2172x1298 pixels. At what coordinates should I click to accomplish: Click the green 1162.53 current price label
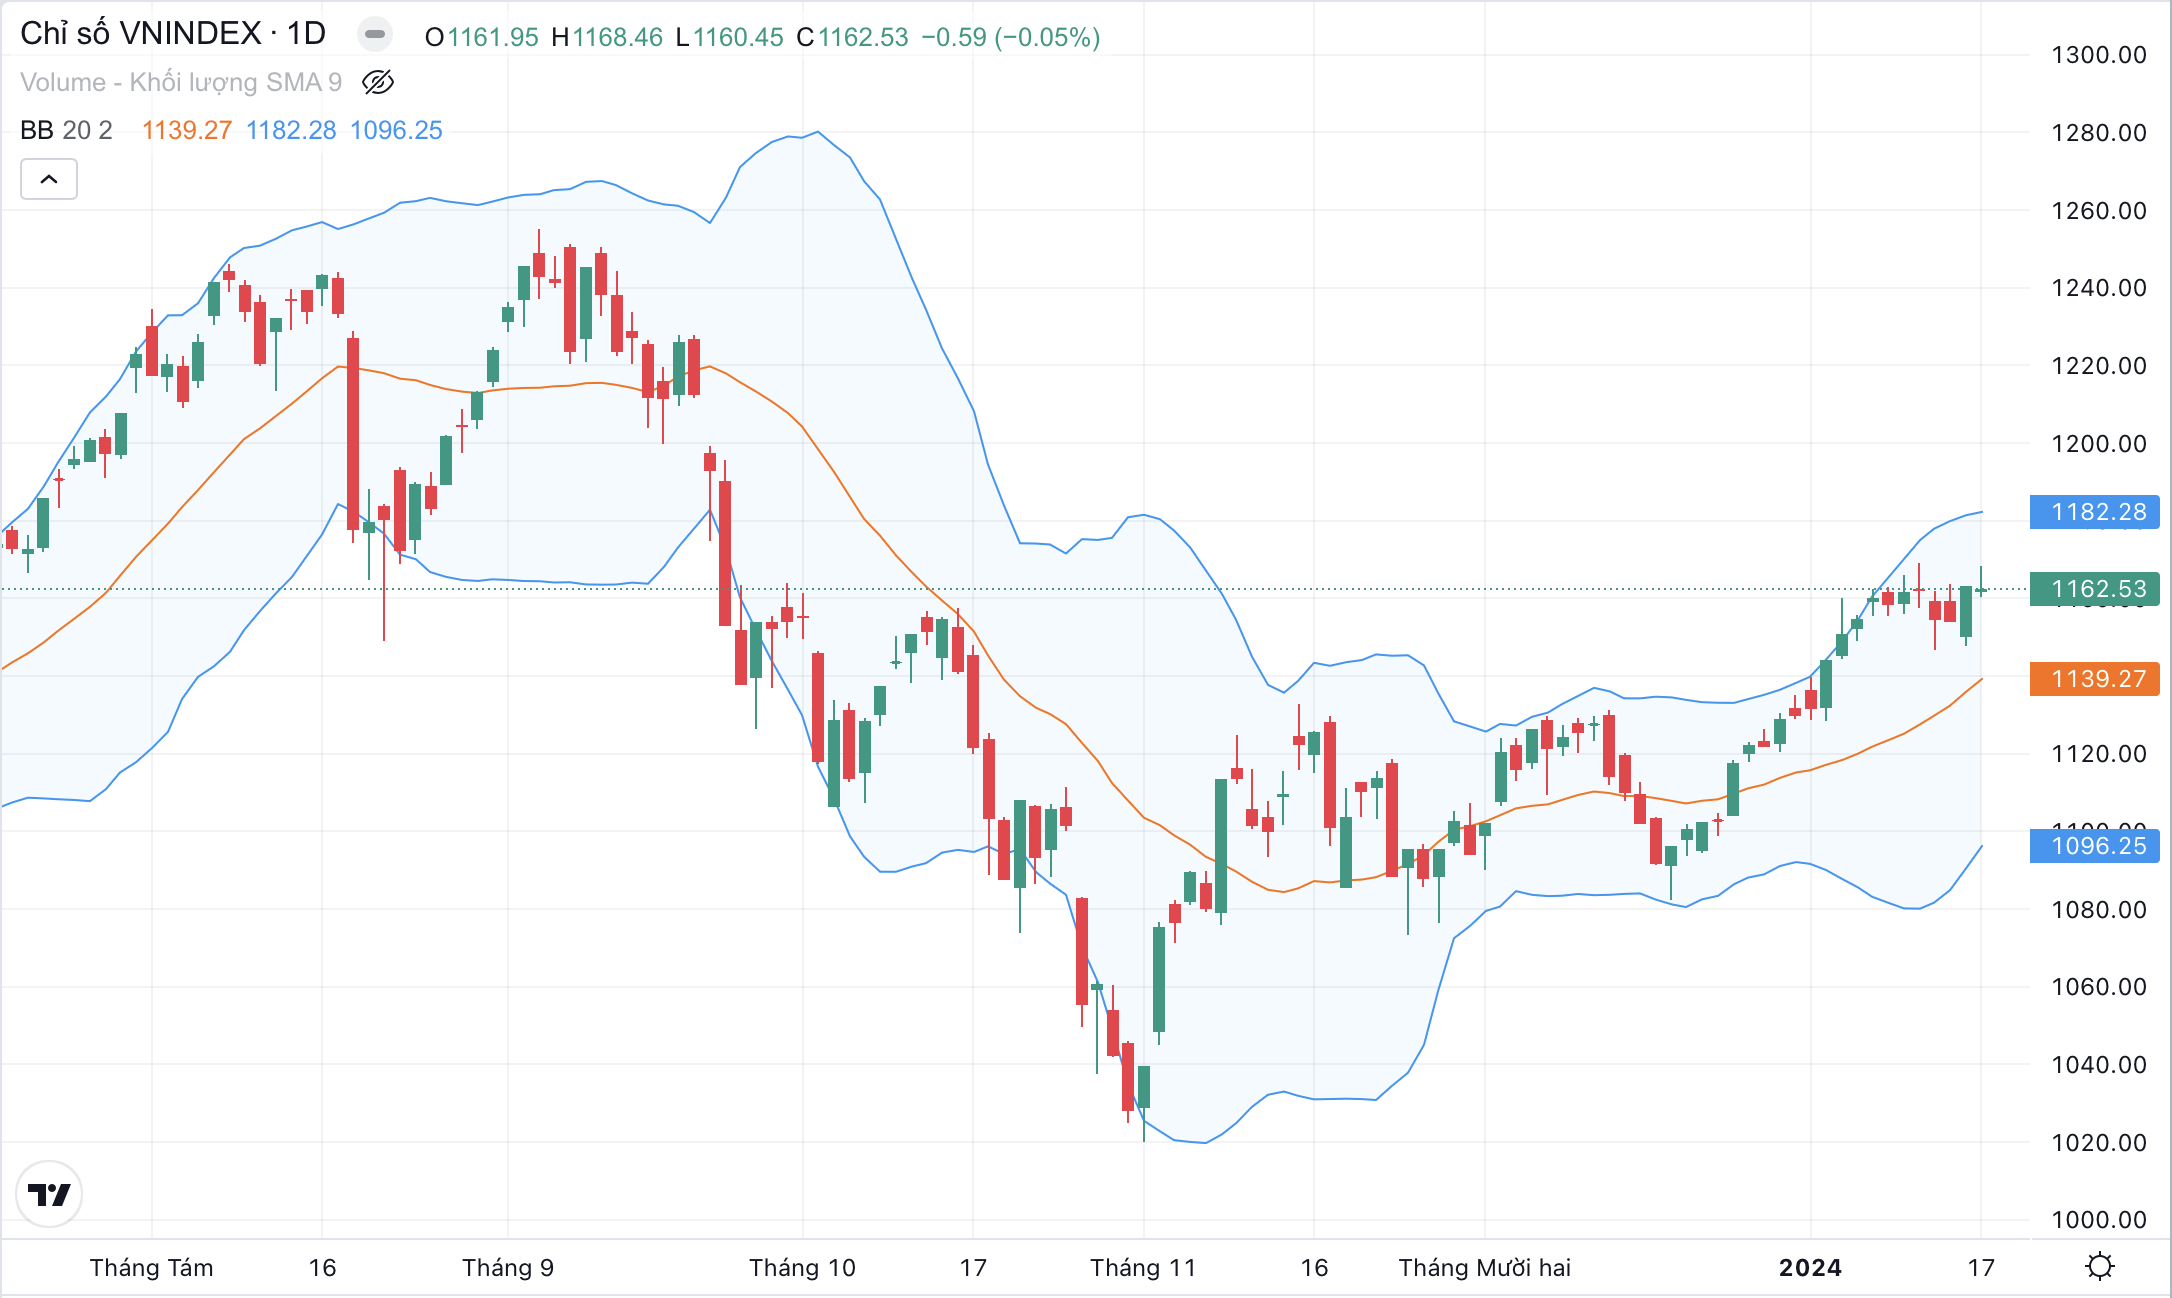pos(2095,589)
